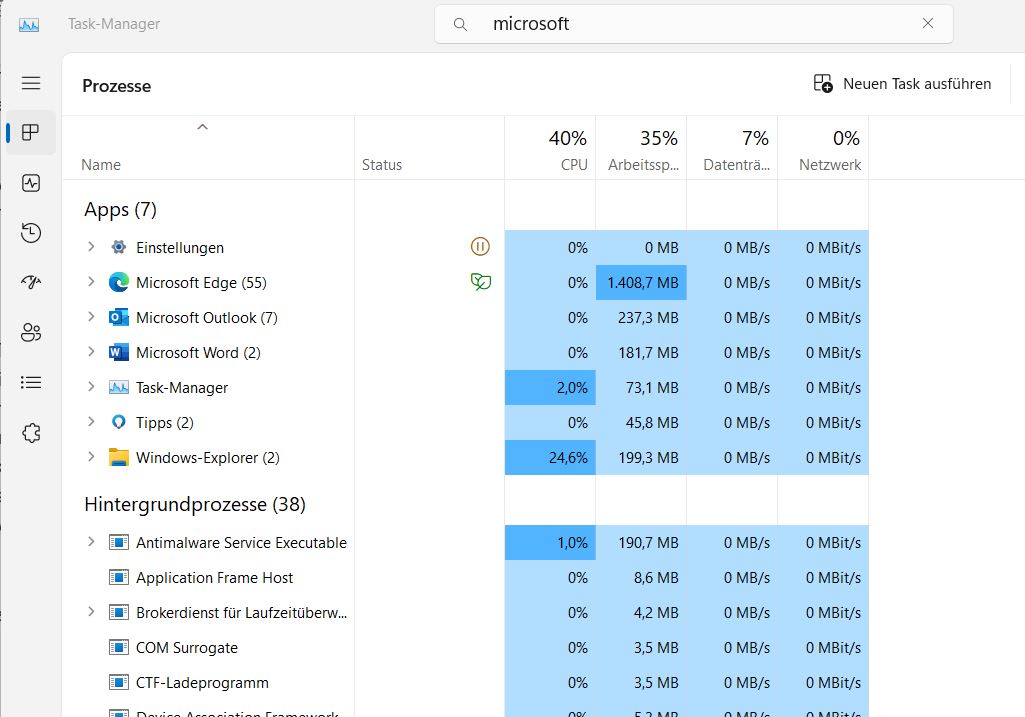This screenshot has height=717, width=1025.
Task: Open the Performance (Leistung) sidebar page
Action: pos(31,183)
